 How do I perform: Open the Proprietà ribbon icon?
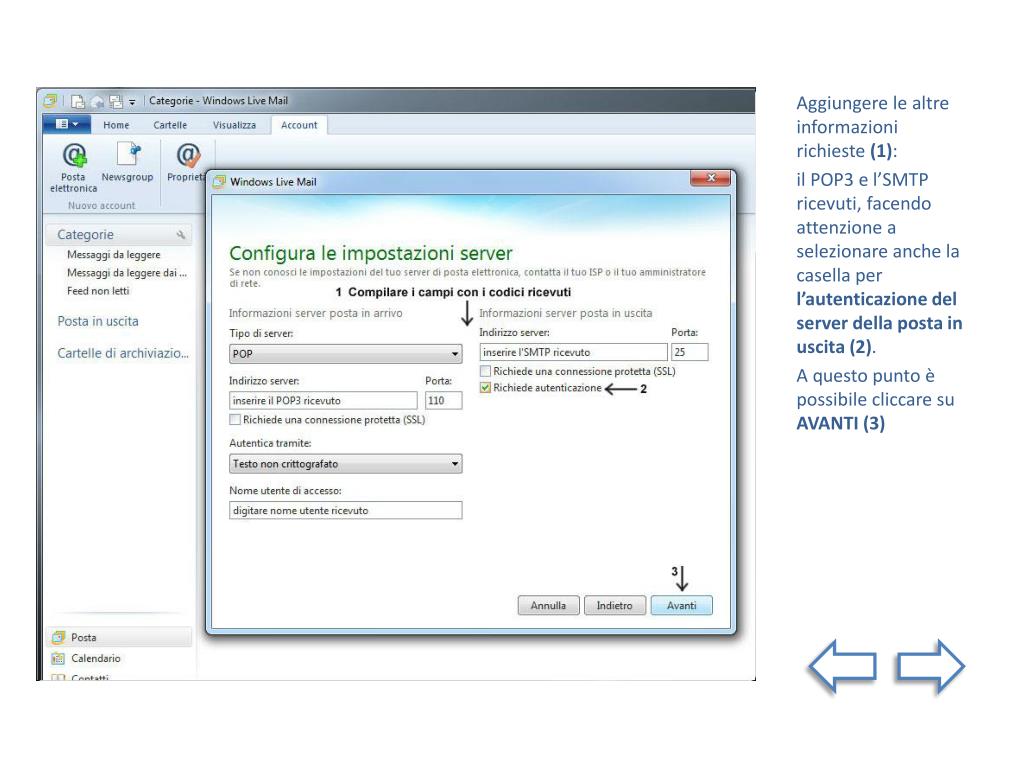pos(187,155)
